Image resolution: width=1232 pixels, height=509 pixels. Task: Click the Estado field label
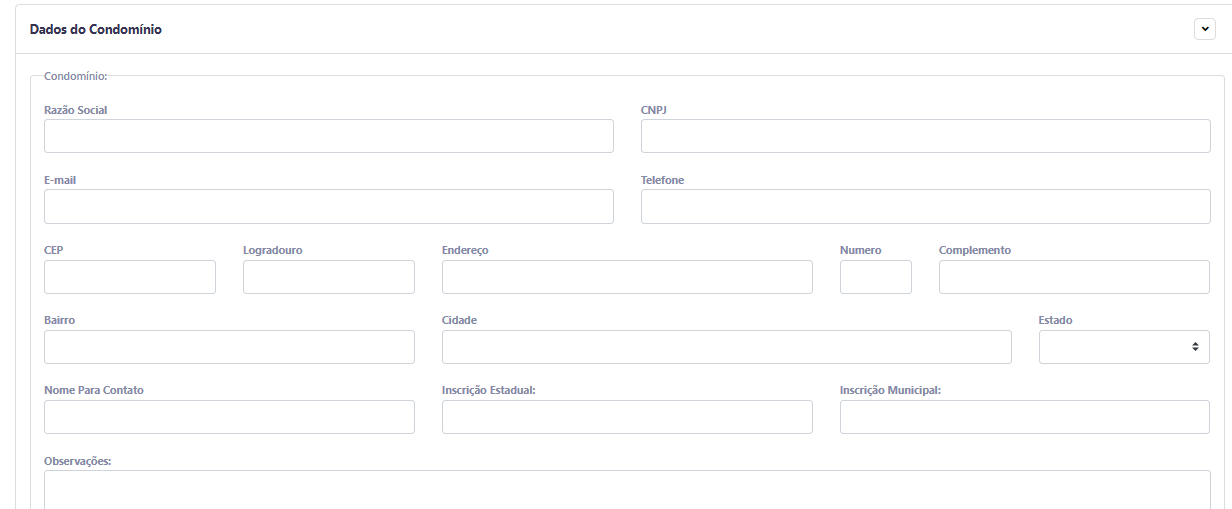click(1056, 320)
